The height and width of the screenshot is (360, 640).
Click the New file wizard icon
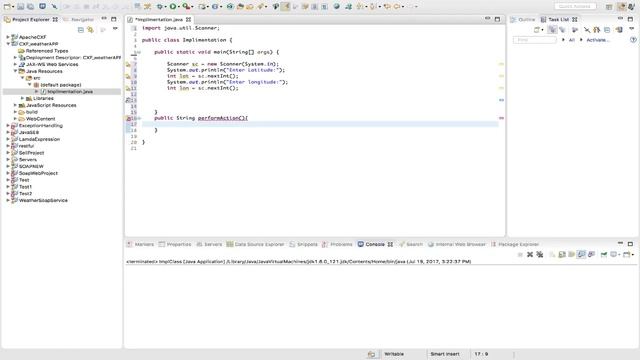(7, 7)
